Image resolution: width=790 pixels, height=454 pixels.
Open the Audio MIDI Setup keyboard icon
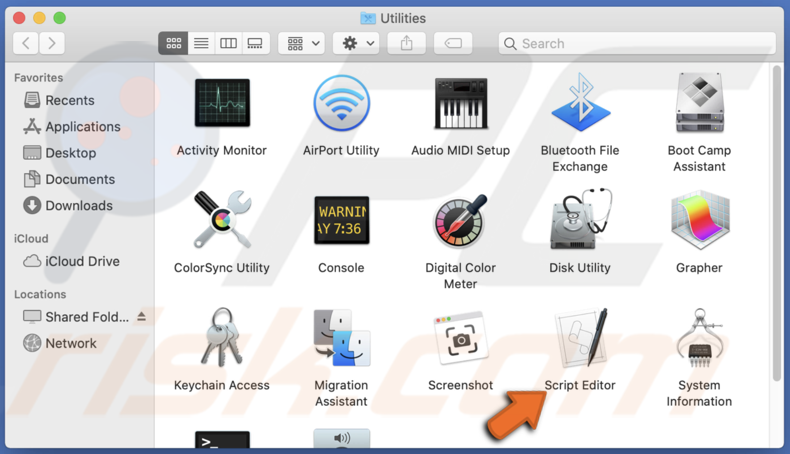point(460,103)
